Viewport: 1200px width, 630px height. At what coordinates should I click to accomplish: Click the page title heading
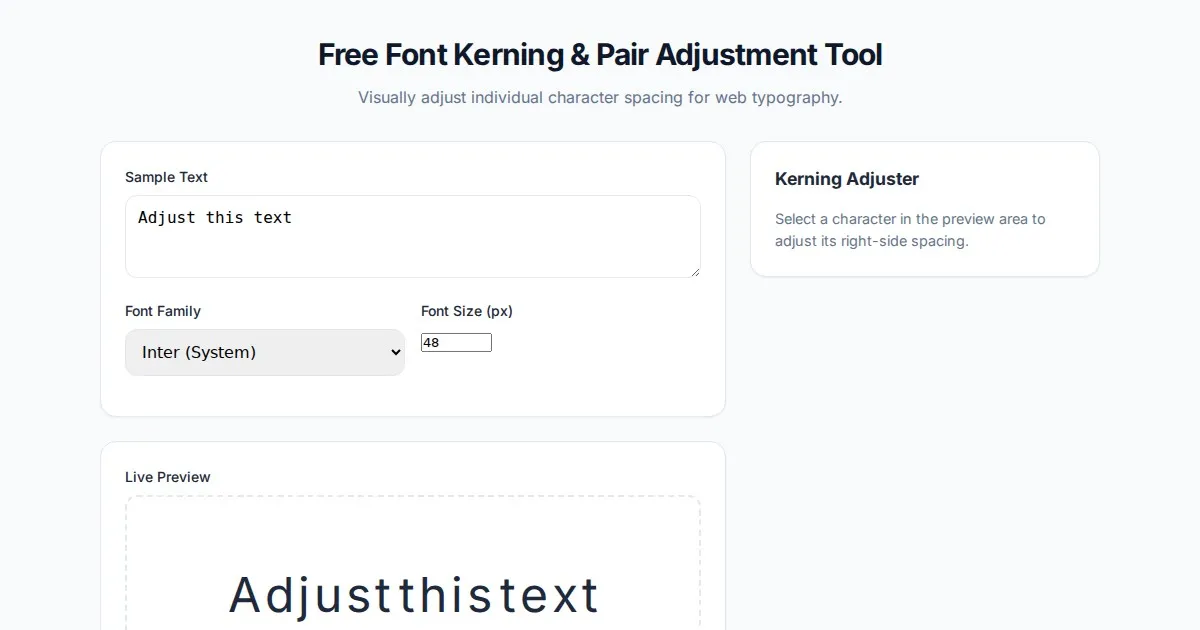click(x=600, y=55)
